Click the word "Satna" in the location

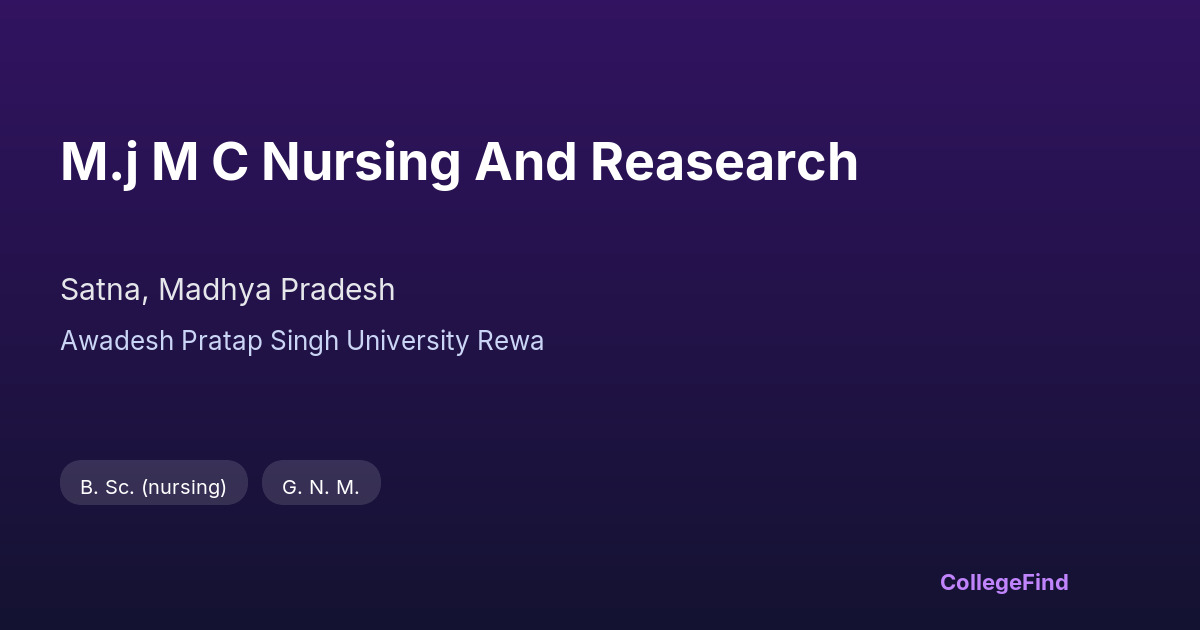pos(102,290)
